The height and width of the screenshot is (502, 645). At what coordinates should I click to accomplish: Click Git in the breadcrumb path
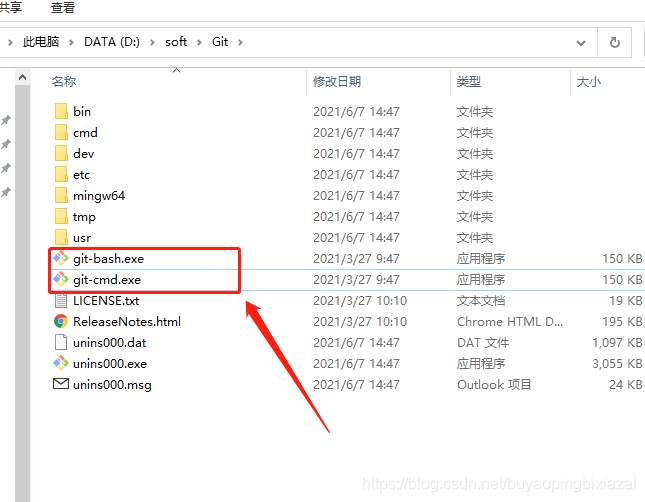click(x=220, y=42)
